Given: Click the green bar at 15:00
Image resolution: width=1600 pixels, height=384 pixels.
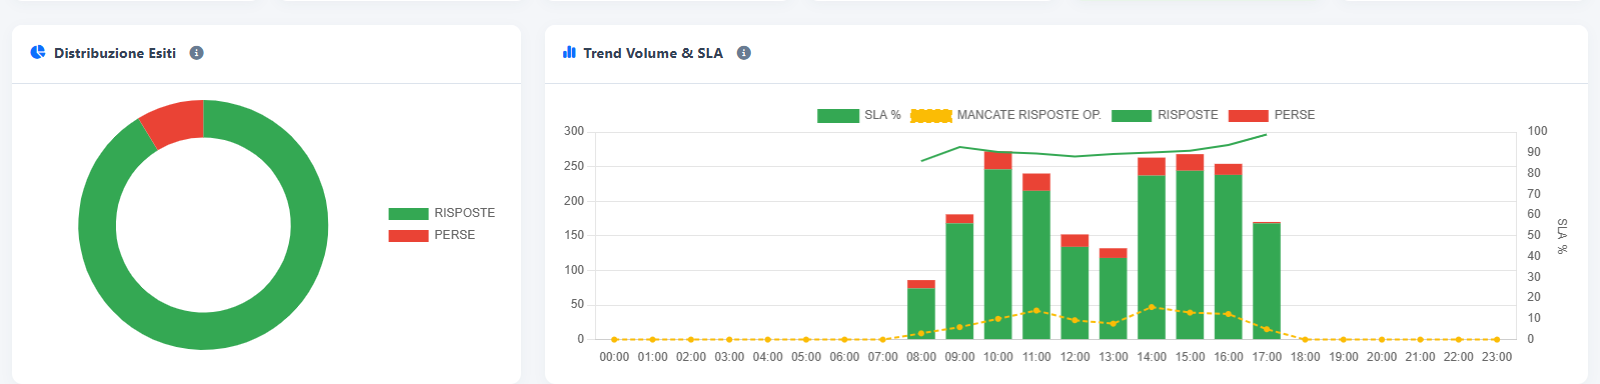Looking at the screenshot, I should pos(1190,255).
